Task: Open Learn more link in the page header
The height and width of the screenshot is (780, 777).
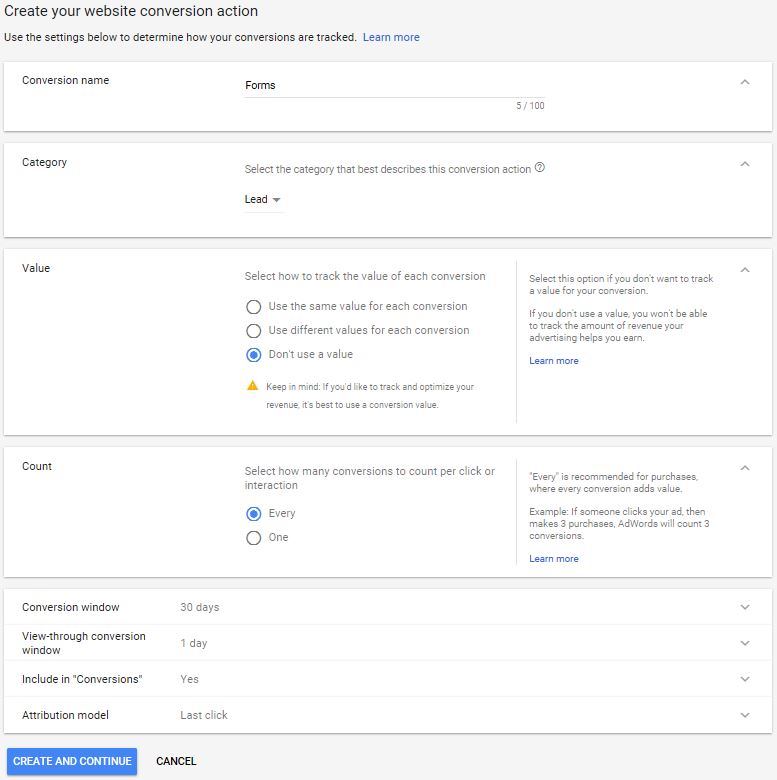Action: click(x=391, y=37)
